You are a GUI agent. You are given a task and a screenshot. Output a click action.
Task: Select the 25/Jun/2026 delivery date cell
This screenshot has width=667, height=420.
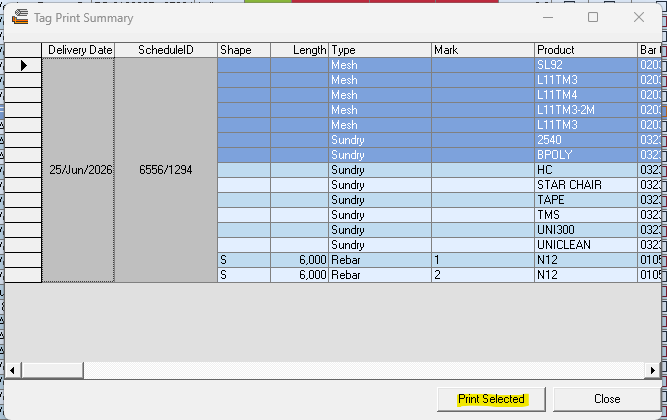[78, 170]
